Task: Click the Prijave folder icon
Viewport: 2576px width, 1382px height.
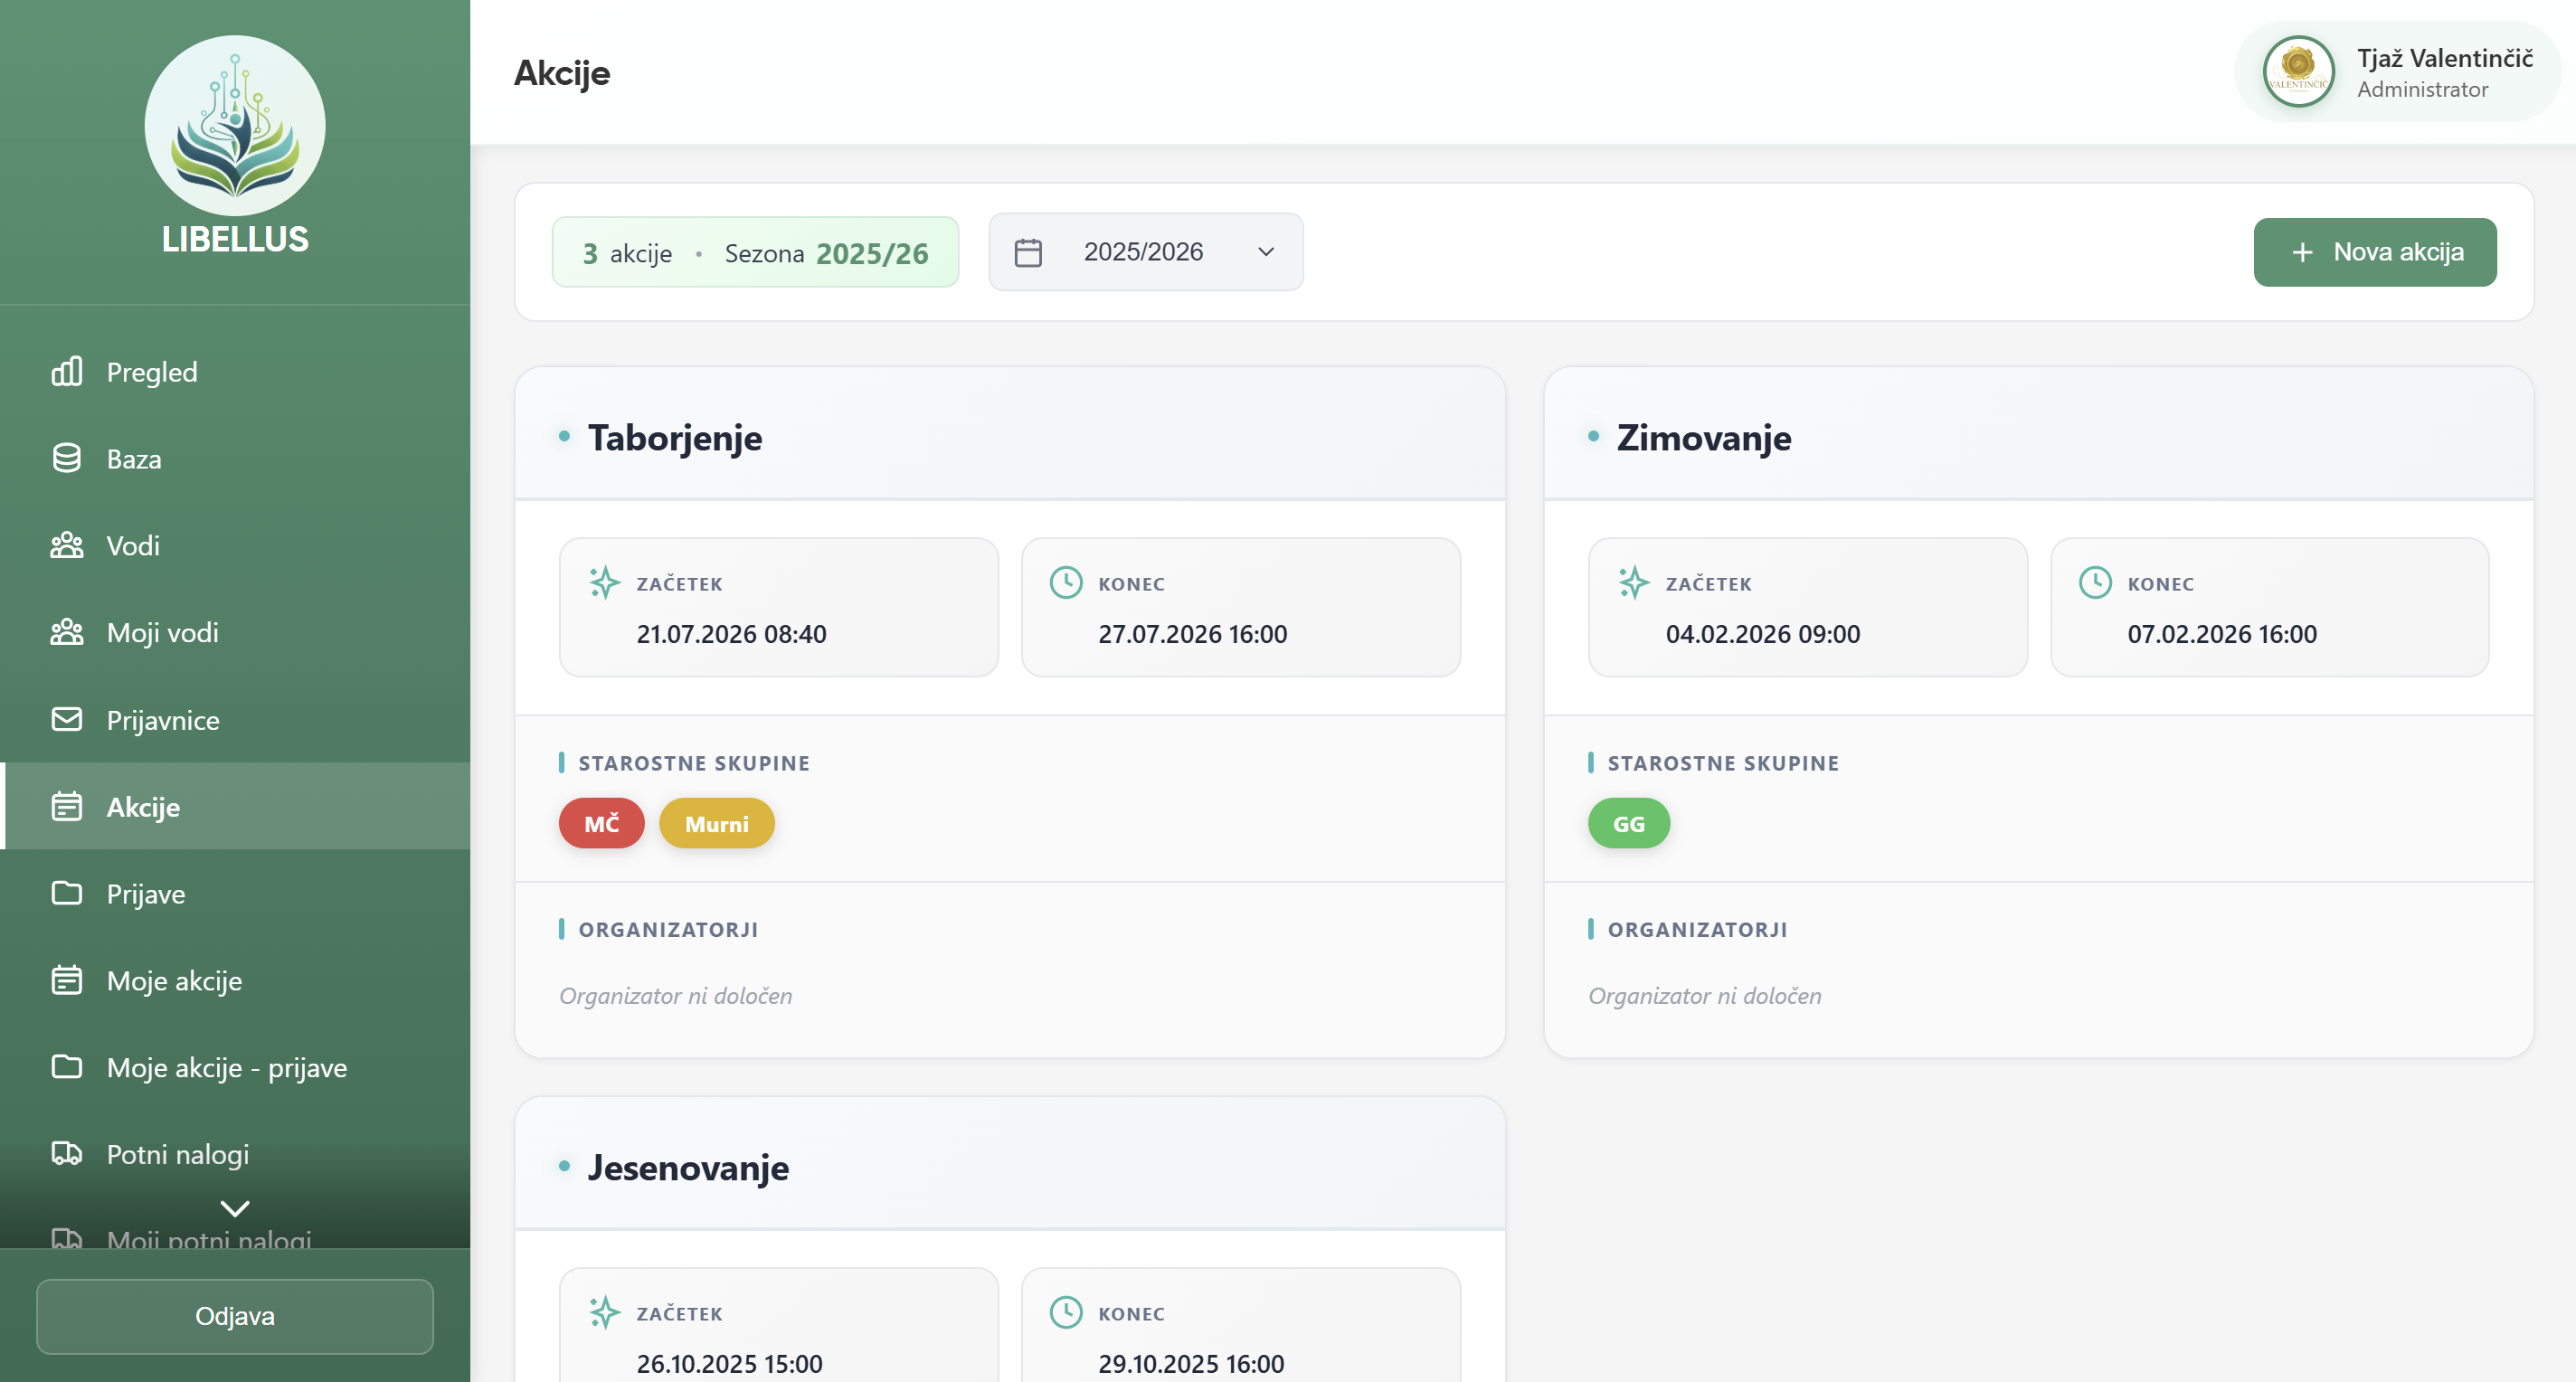Action: click(67, 893)
